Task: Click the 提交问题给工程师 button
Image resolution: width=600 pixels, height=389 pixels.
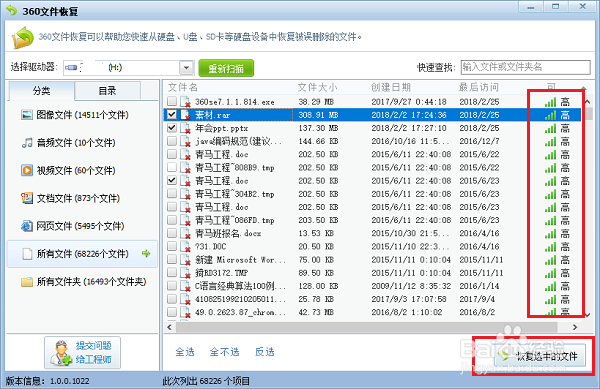Action: [x=83, y=353]
